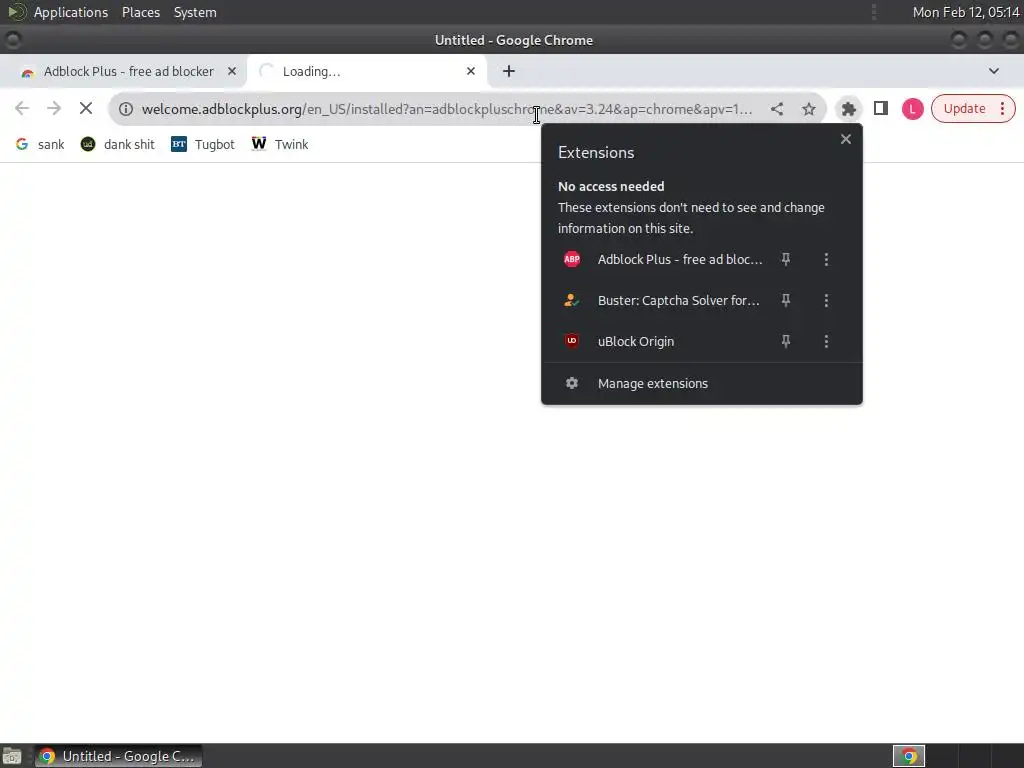Viewport: 1024px width, 768px height.
Task: Stop loading the page
Action: coord(86,108)
